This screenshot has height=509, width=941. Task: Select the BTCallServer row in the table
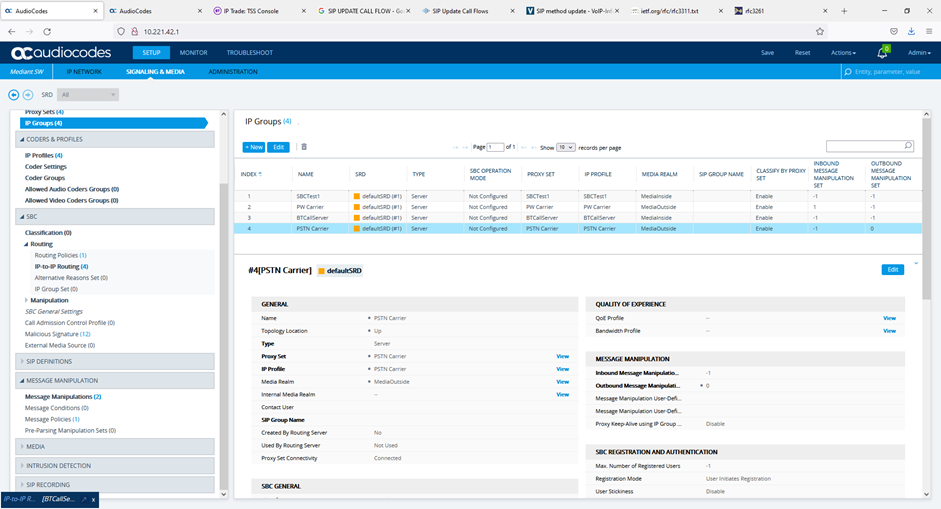(578, 218)
